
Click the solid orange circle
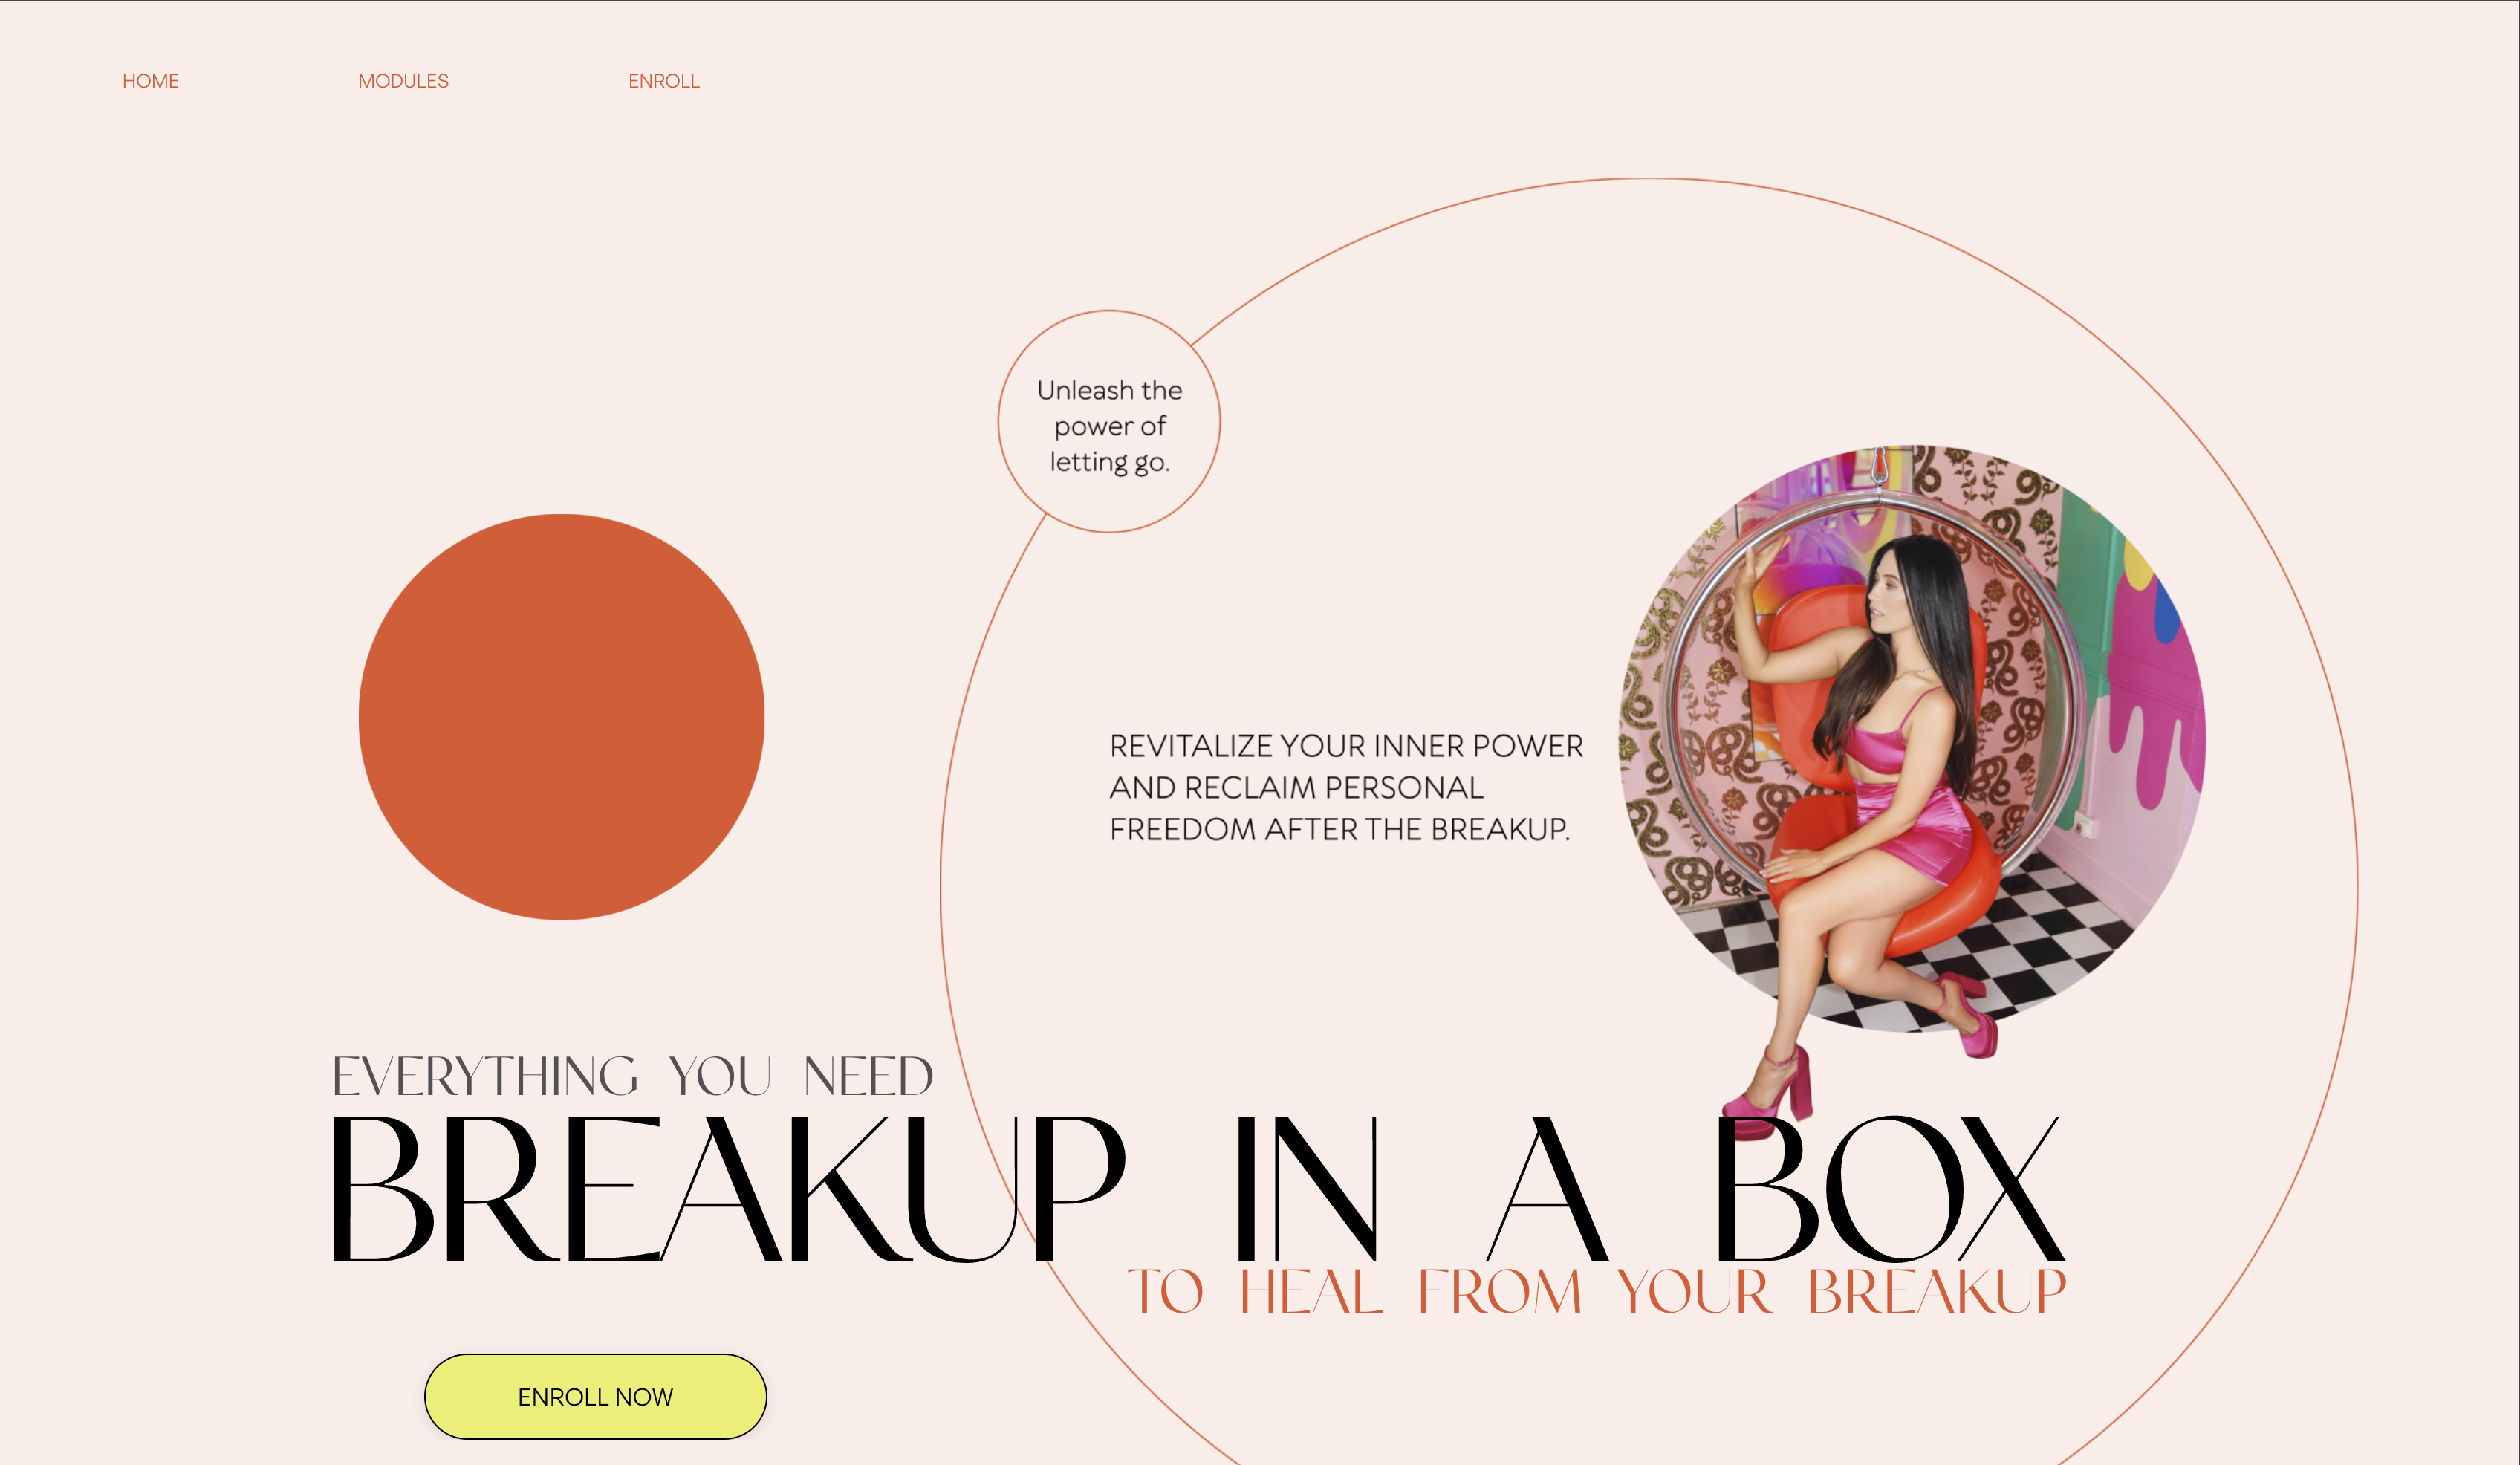point(561,716)
